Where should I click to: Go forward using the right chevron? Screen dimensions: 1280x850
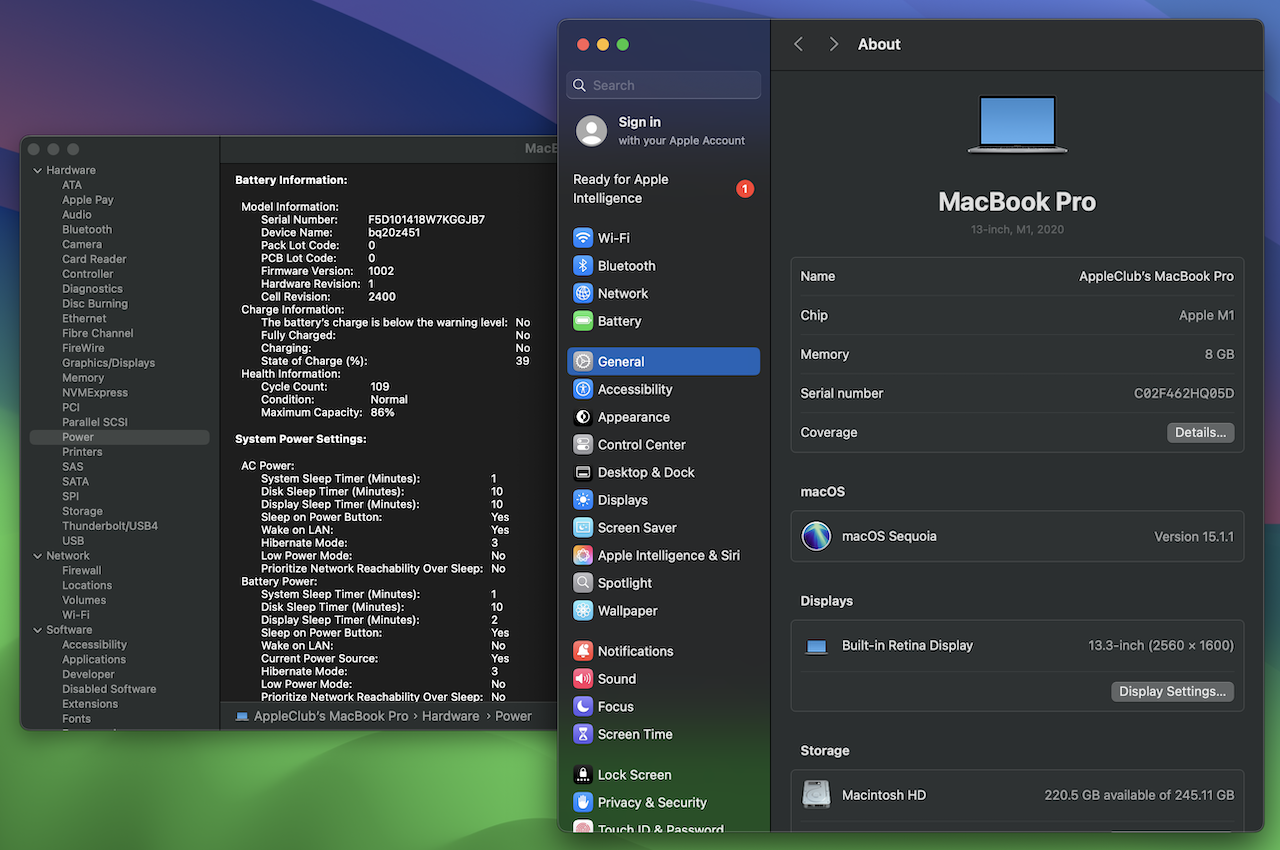(x=833, y=44)
